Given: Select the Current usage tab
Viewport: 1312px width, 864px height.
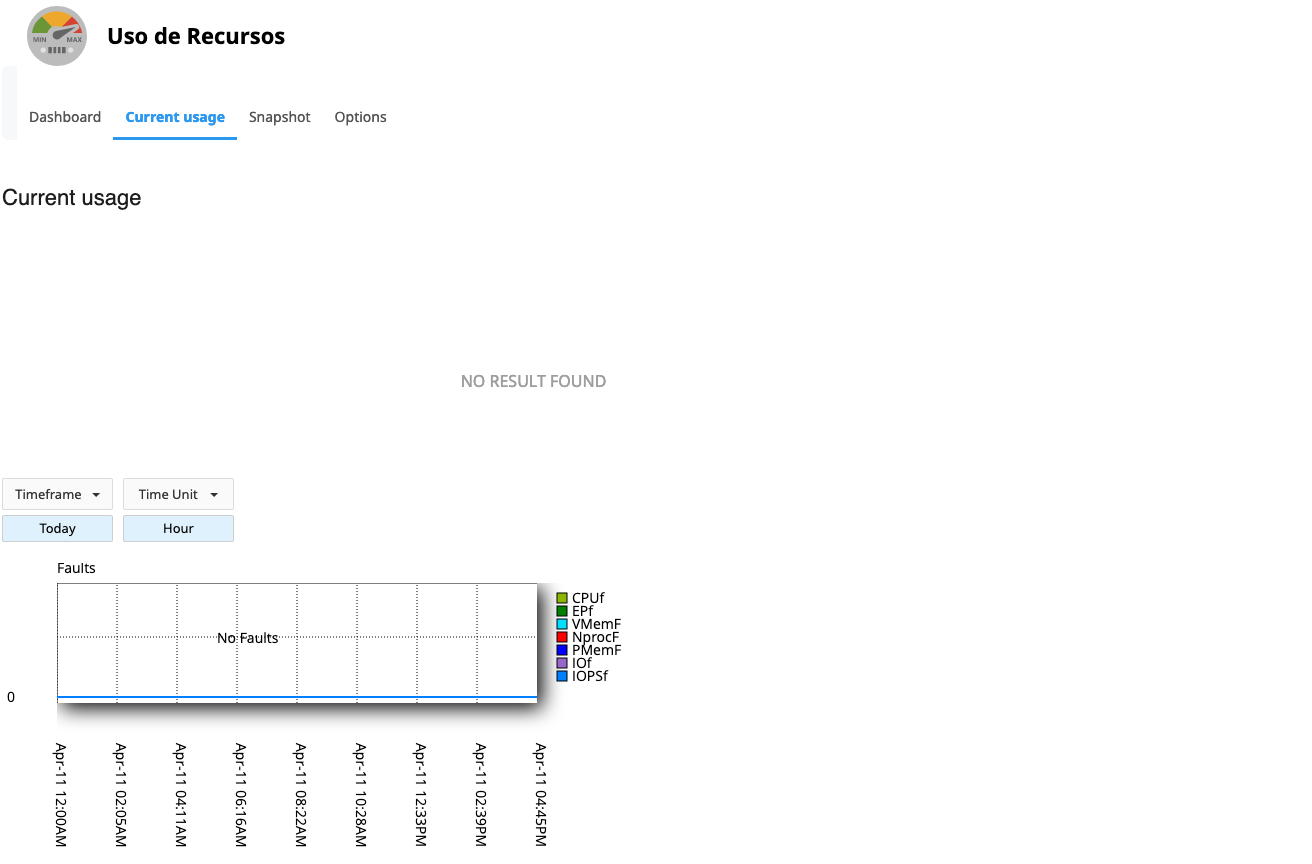Looking at the screenshot, I should coord(175,117).
